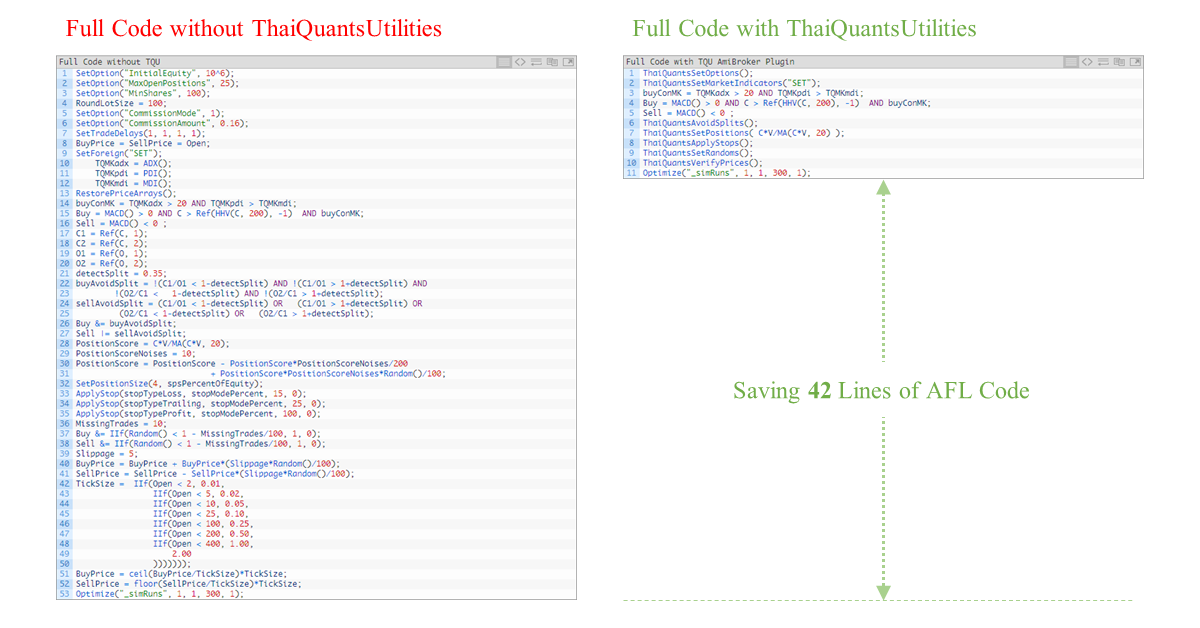Screen dimensions: 1200x628
Task: Select the green 'Full Code with ThaiQuantsUtilities' heading
Action: point(804,28)
